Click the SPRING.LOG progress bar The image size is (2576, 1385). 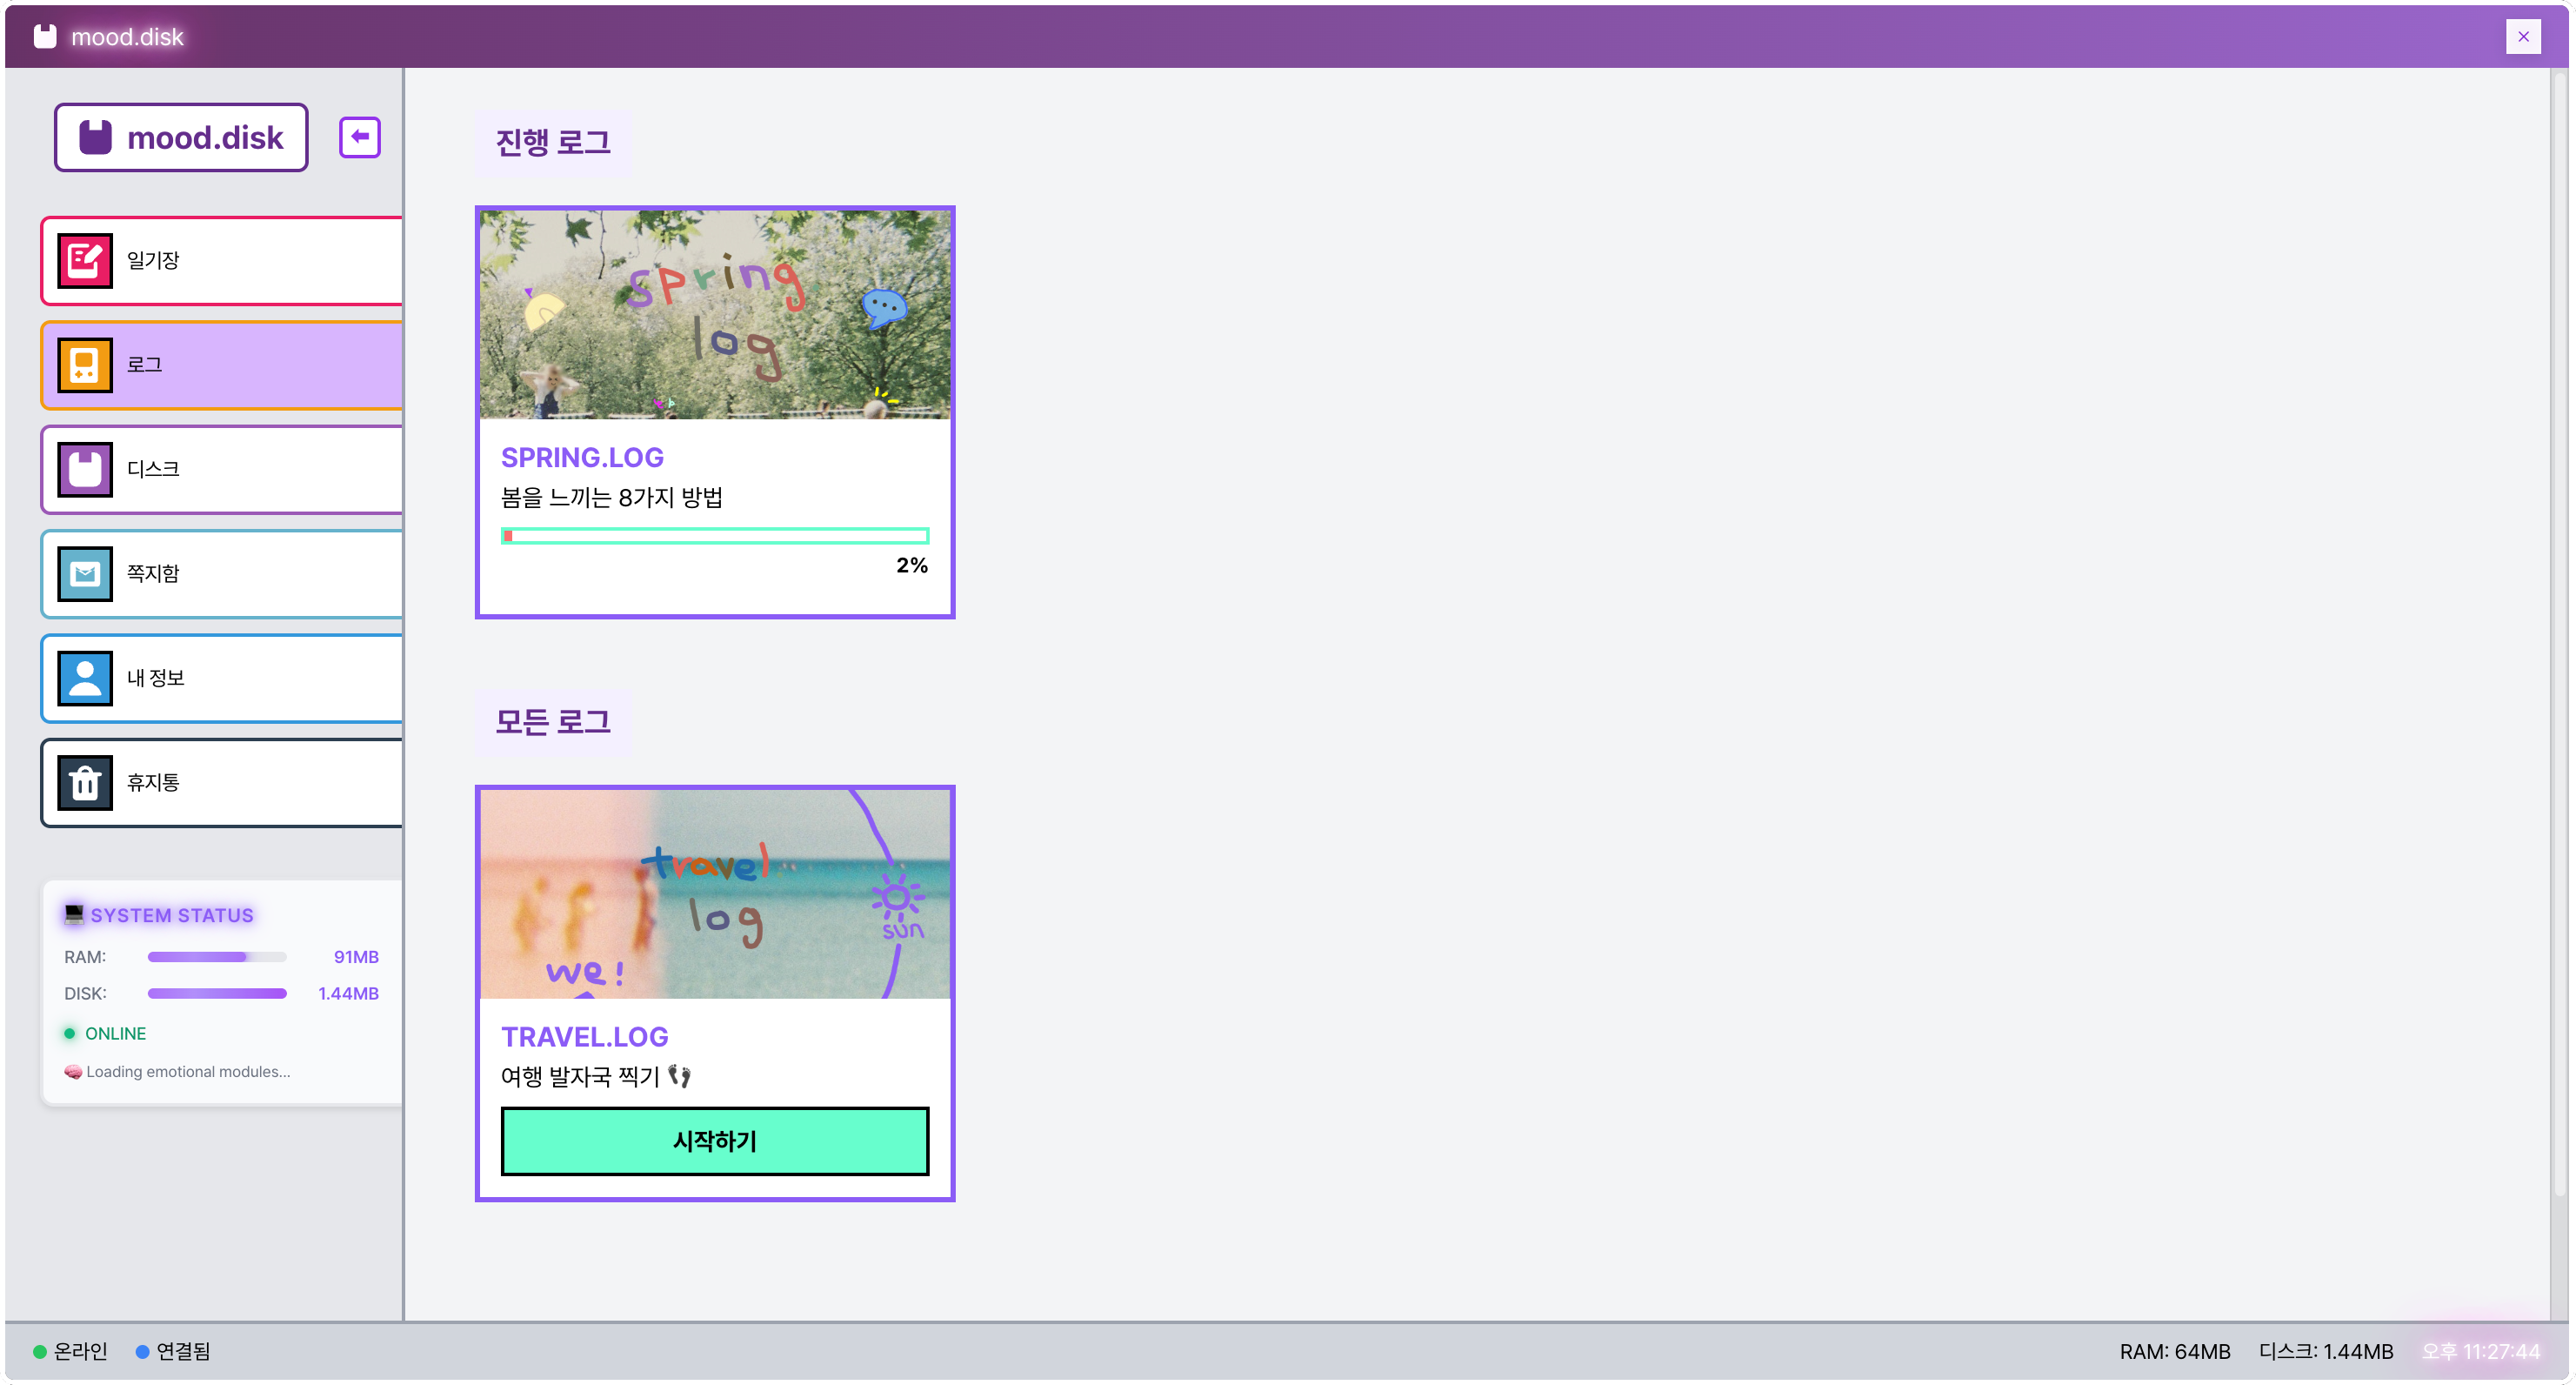(715, 536)
